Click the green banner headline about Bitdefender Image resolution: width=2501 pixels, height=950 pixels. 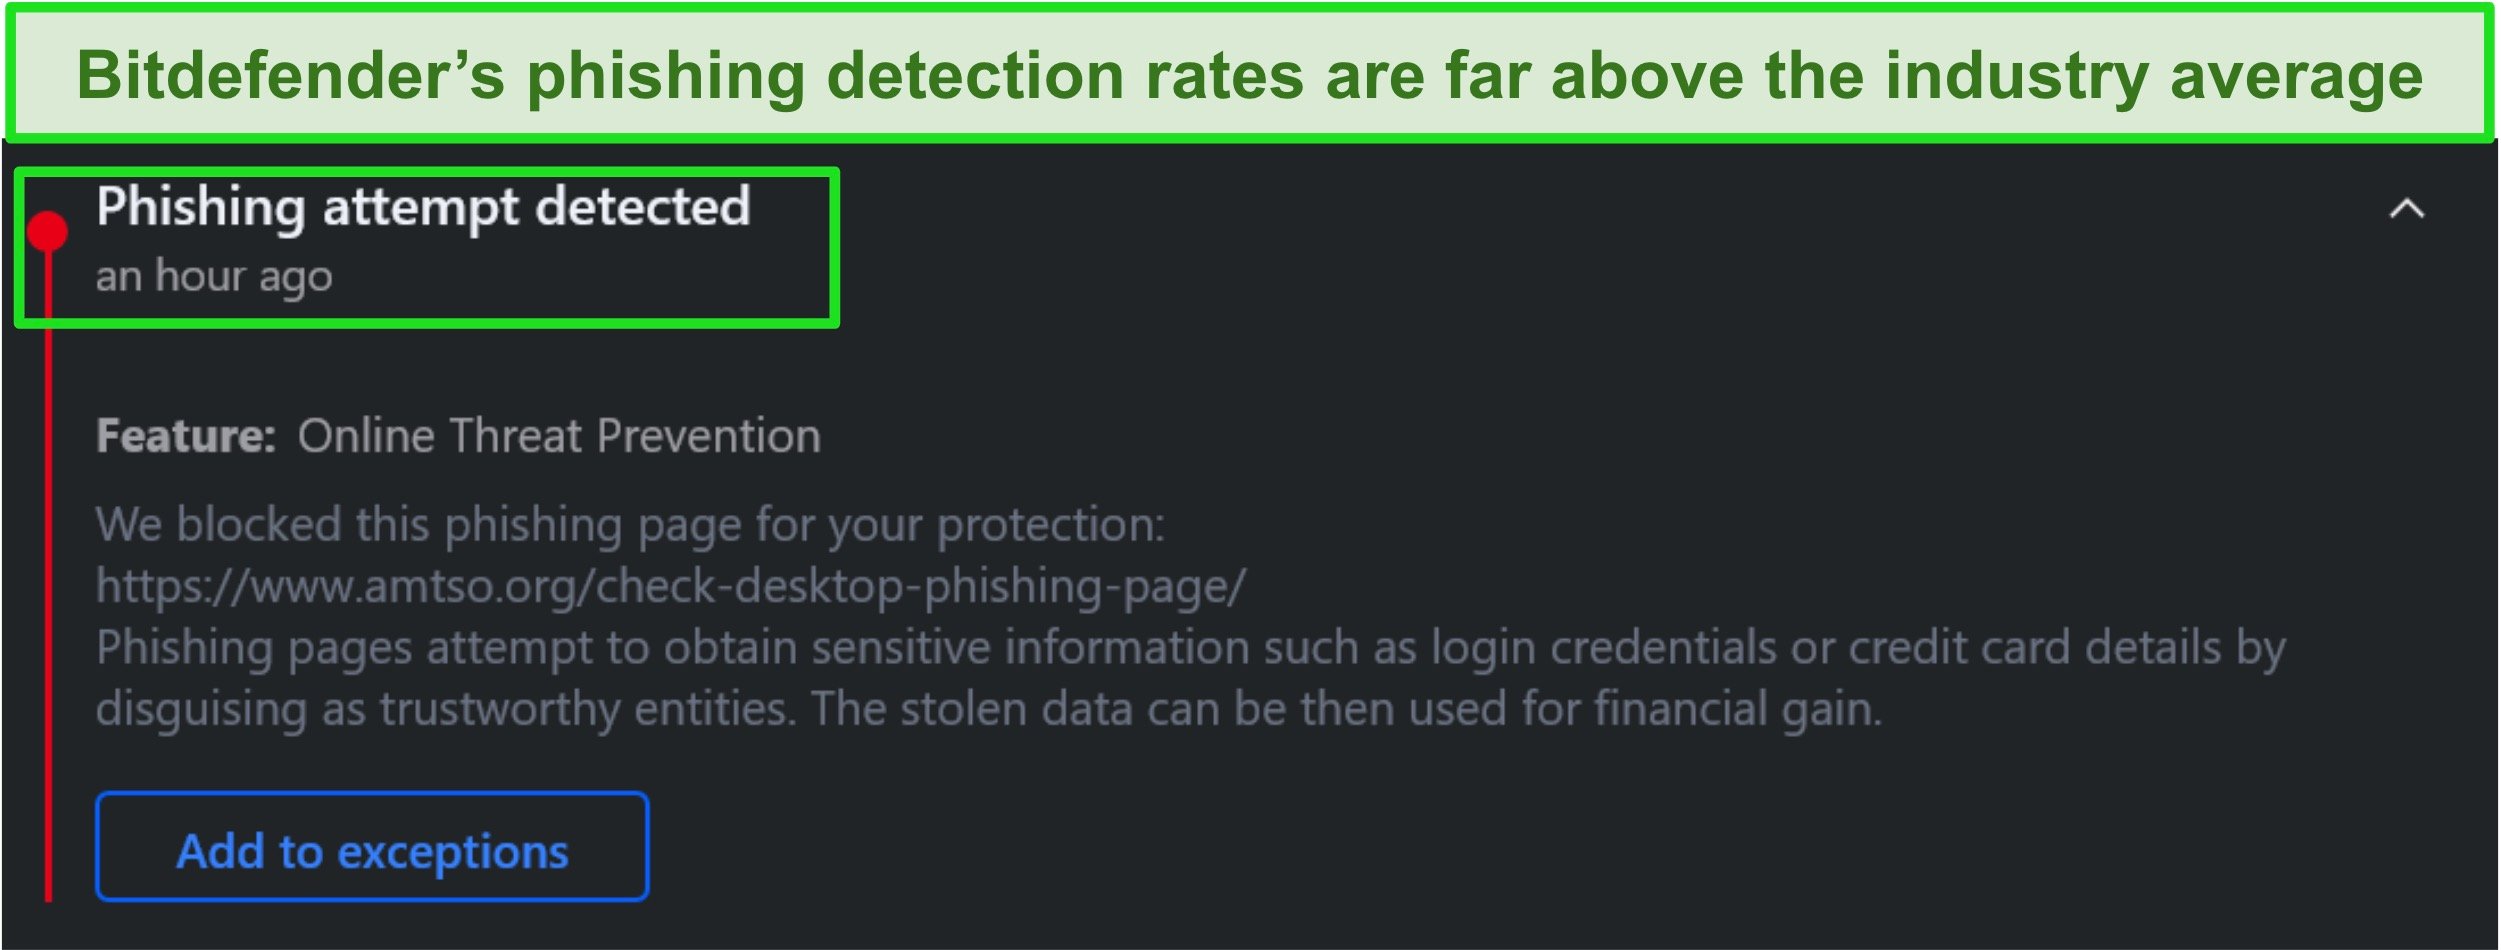1249,75
